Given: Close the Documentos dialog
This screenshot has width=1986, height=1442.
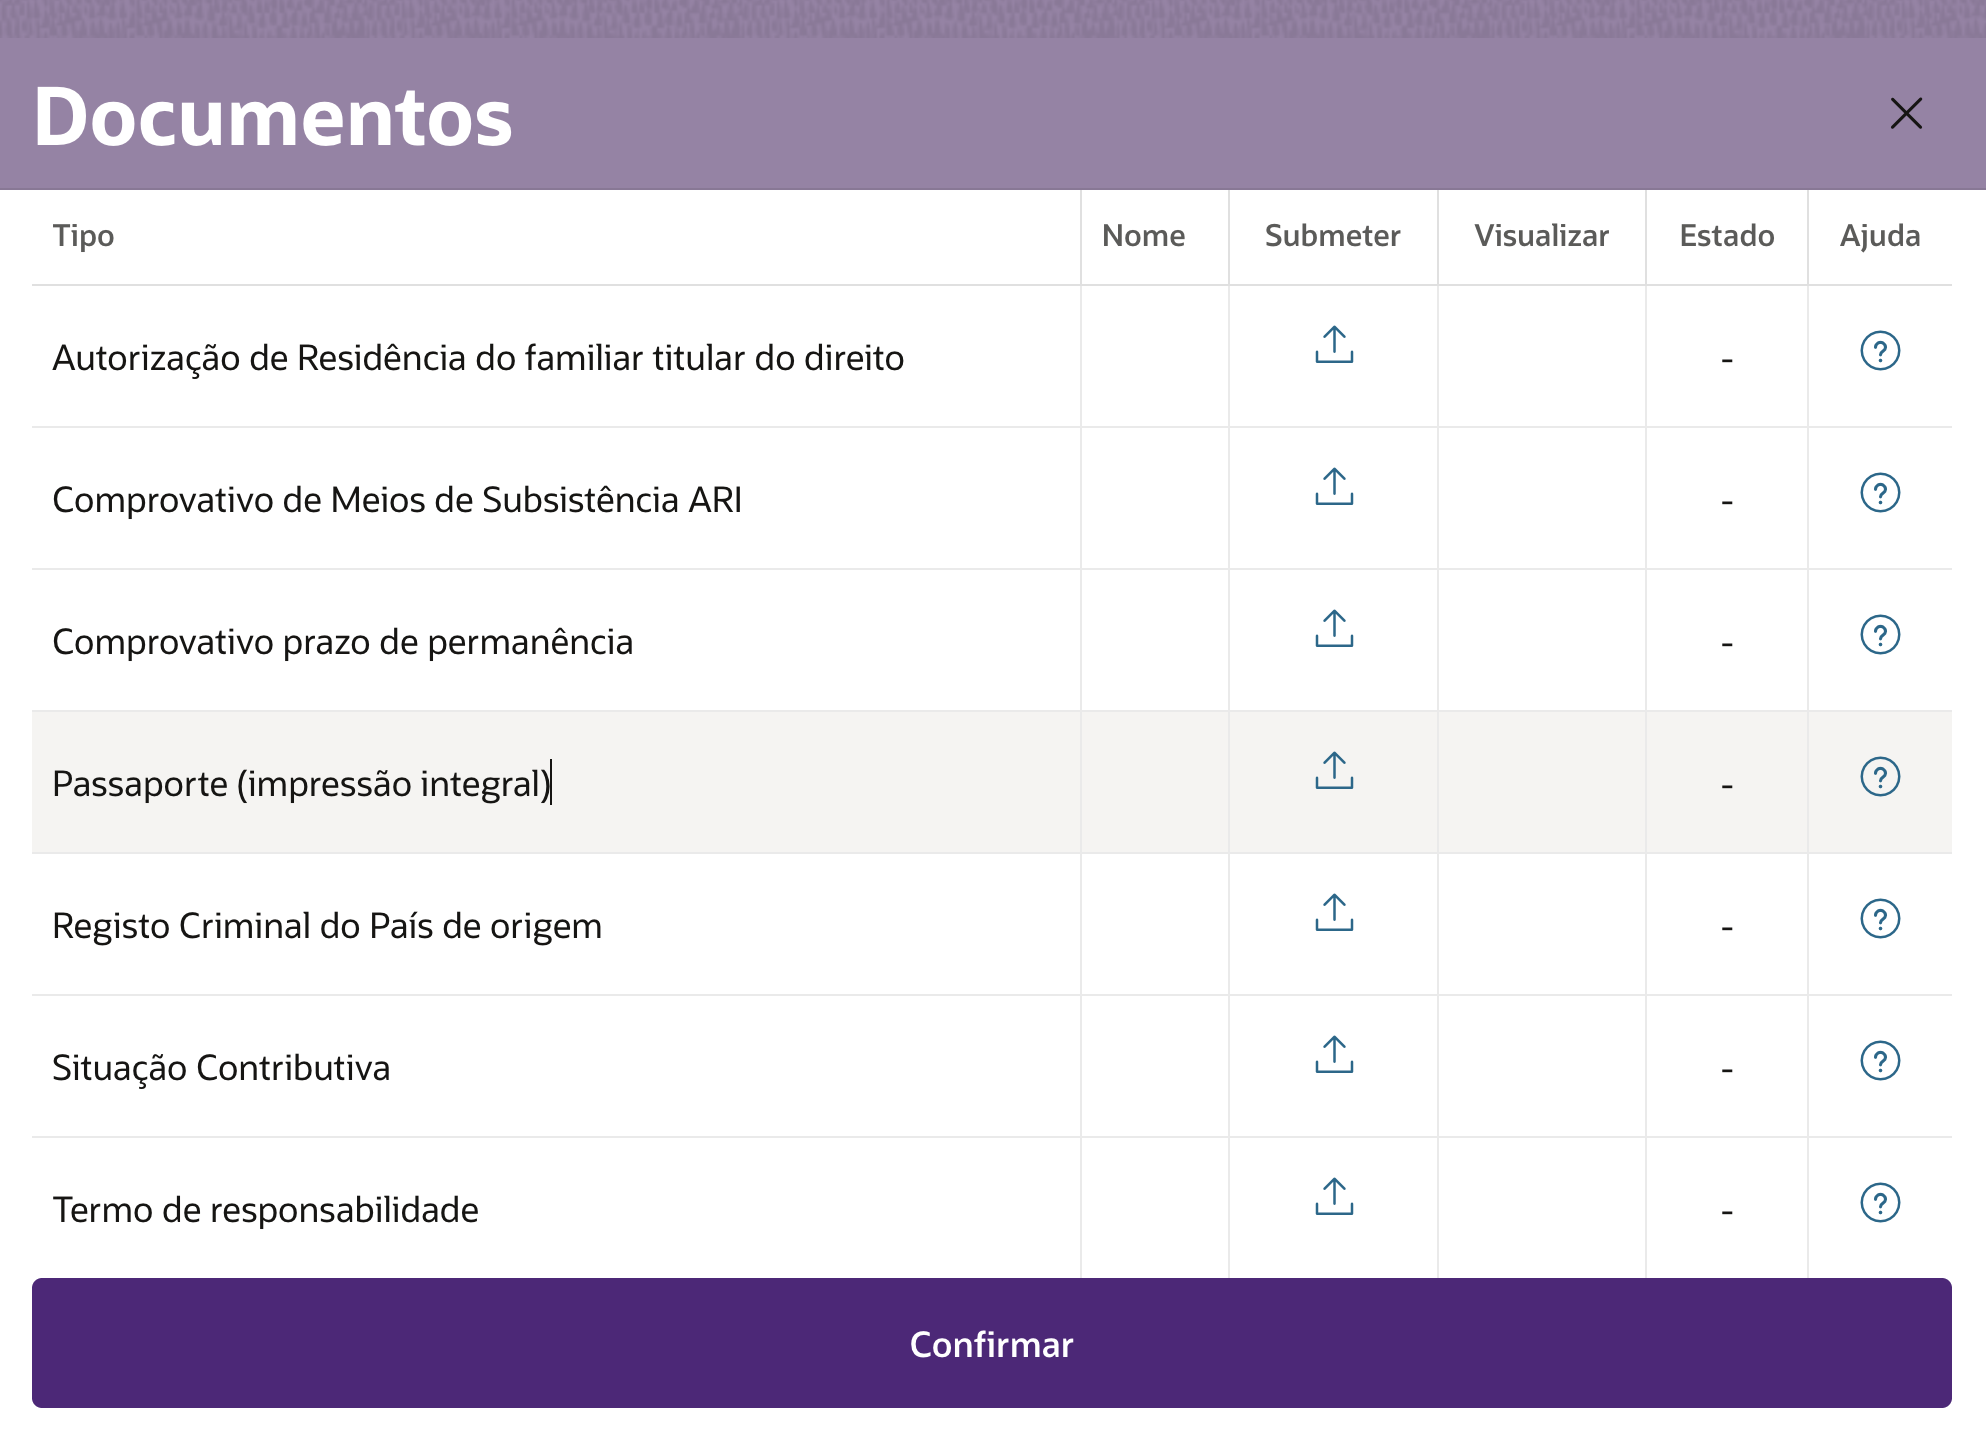Looking at the screenshot, I should [x=1906, y=114].
